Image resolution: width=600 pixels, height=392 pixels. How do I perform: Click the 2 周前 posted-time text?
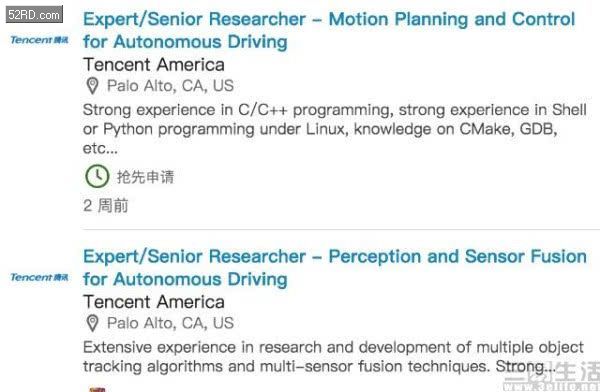tap(106, 206)
